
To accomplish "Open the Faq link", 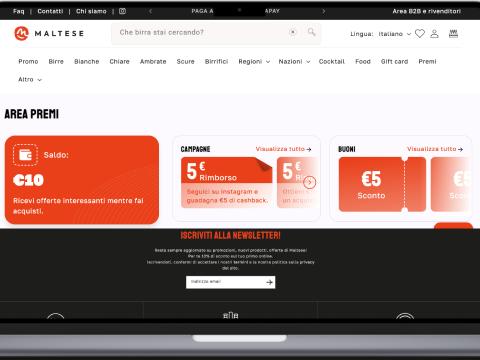I will point(19,11).
